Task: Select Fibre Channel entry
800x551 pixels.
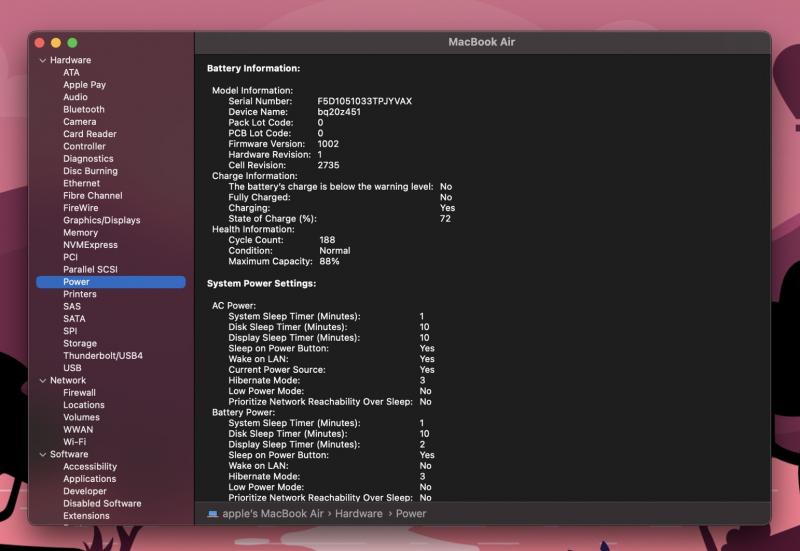Action: tap(93, 195)
